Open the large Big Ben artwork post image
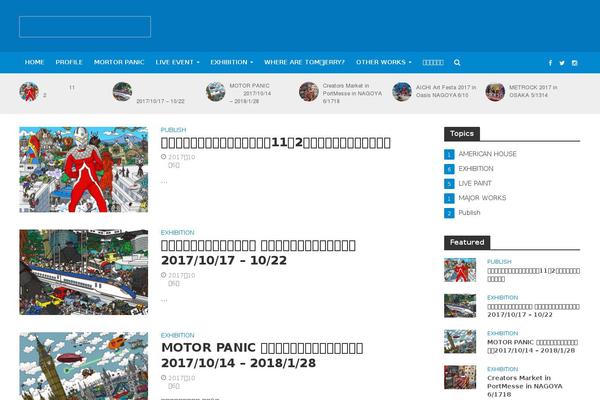The image size is (600, 400). click(83, 366)
